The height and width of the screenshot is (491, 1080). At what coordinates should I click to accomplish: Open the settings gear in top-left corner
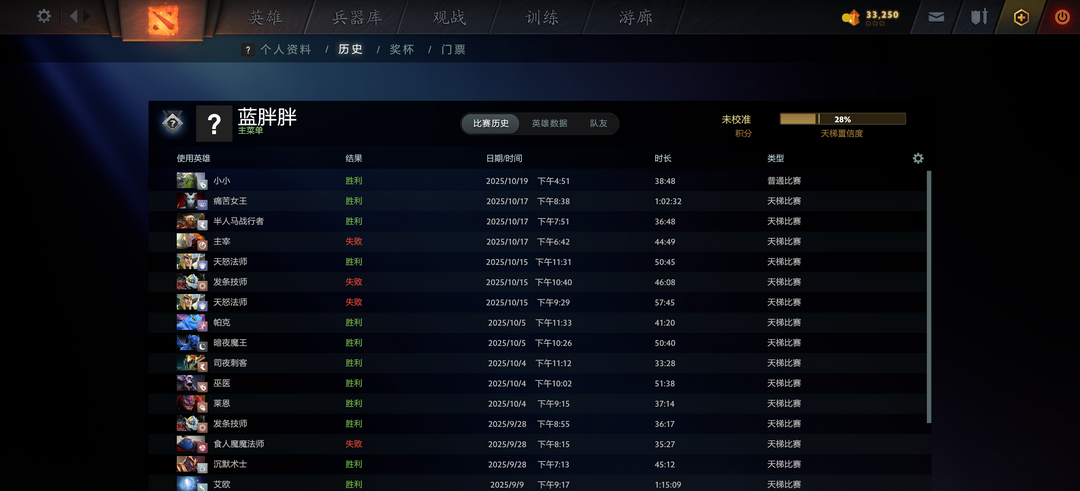[x=44, y=16]
